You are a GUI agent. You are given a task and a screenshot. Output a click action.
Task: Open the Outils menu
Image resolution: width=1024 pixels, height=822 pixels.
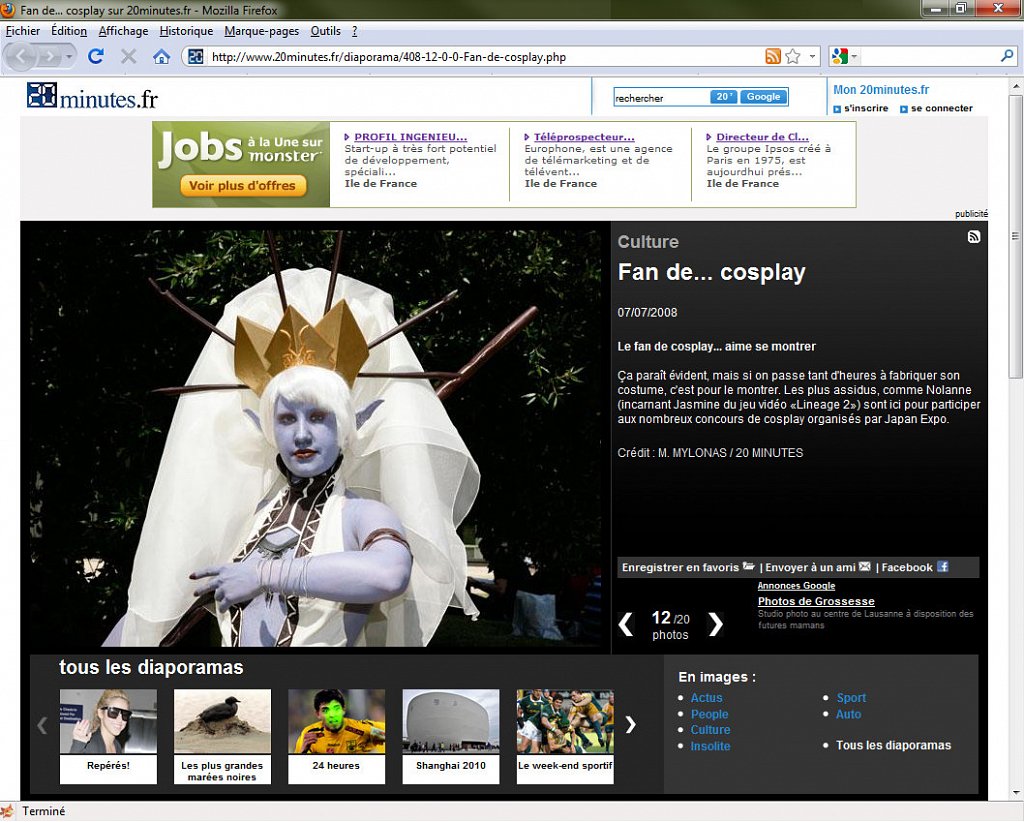tap(325, 31)
